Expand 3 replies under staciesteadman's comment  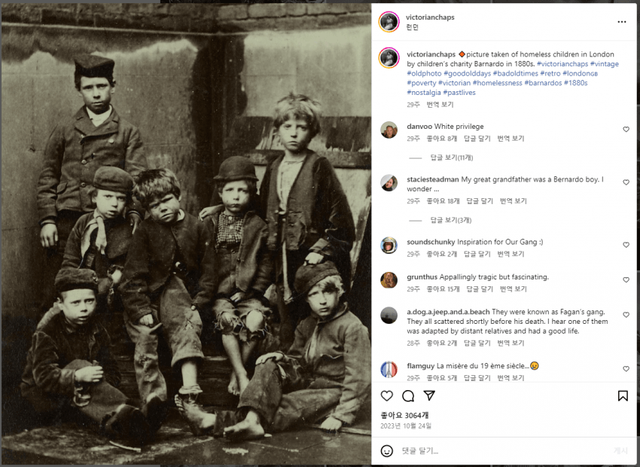coord(451,220)
